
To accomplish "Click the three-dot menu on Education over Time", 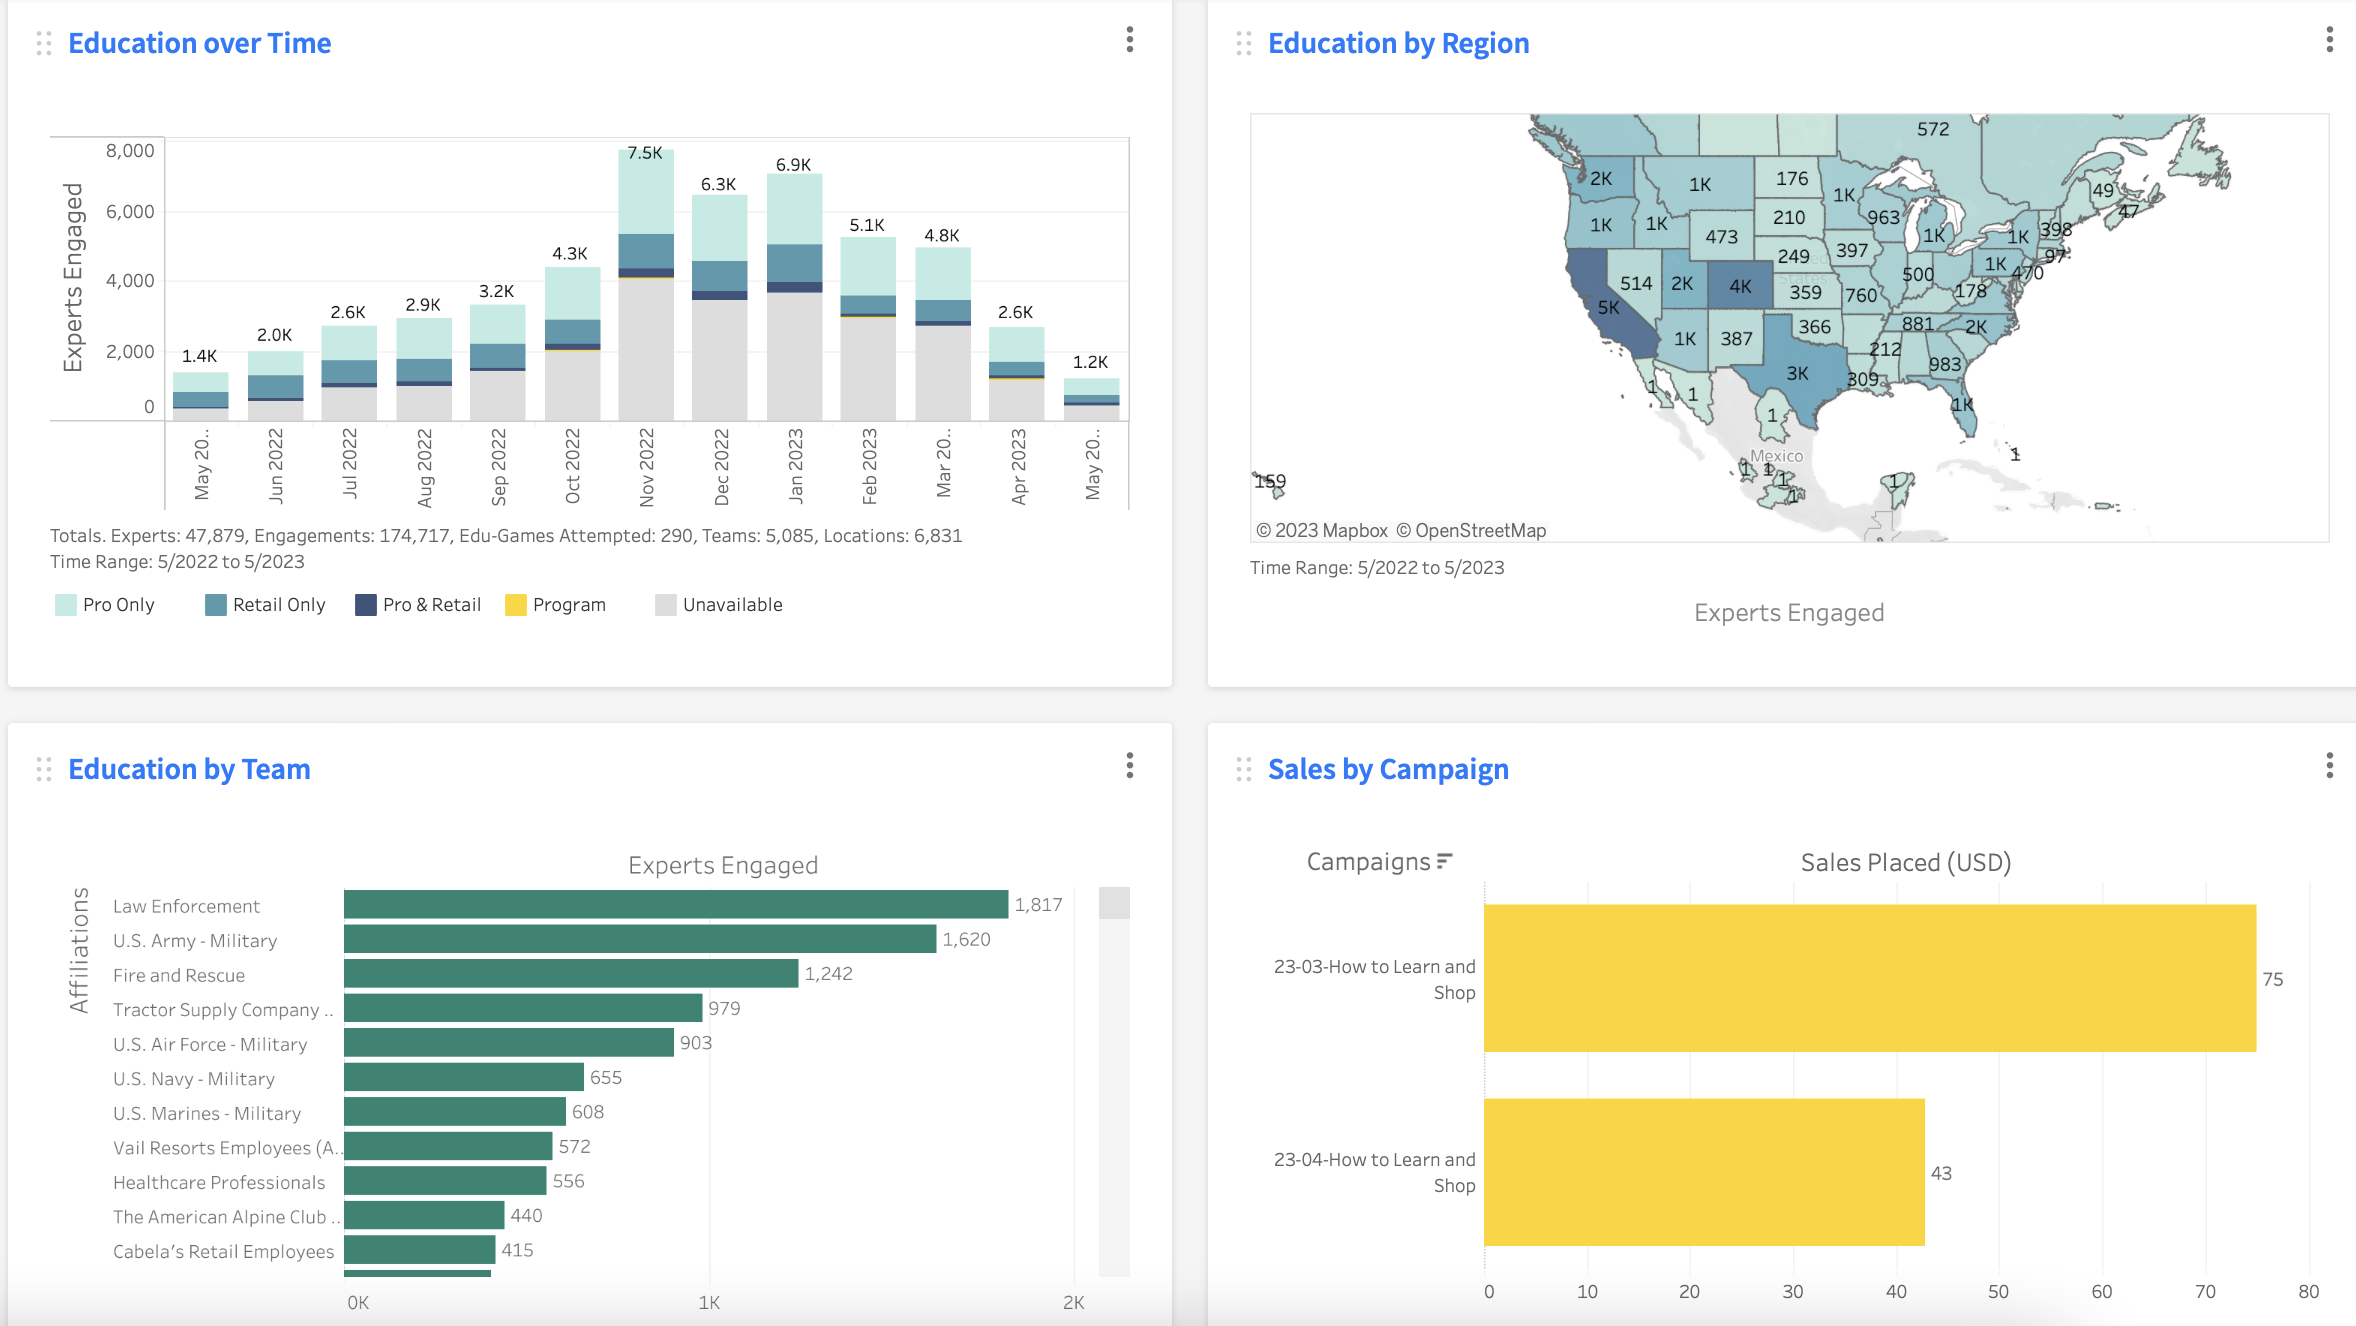I will pyautogui.click(x=1129, y=39).
